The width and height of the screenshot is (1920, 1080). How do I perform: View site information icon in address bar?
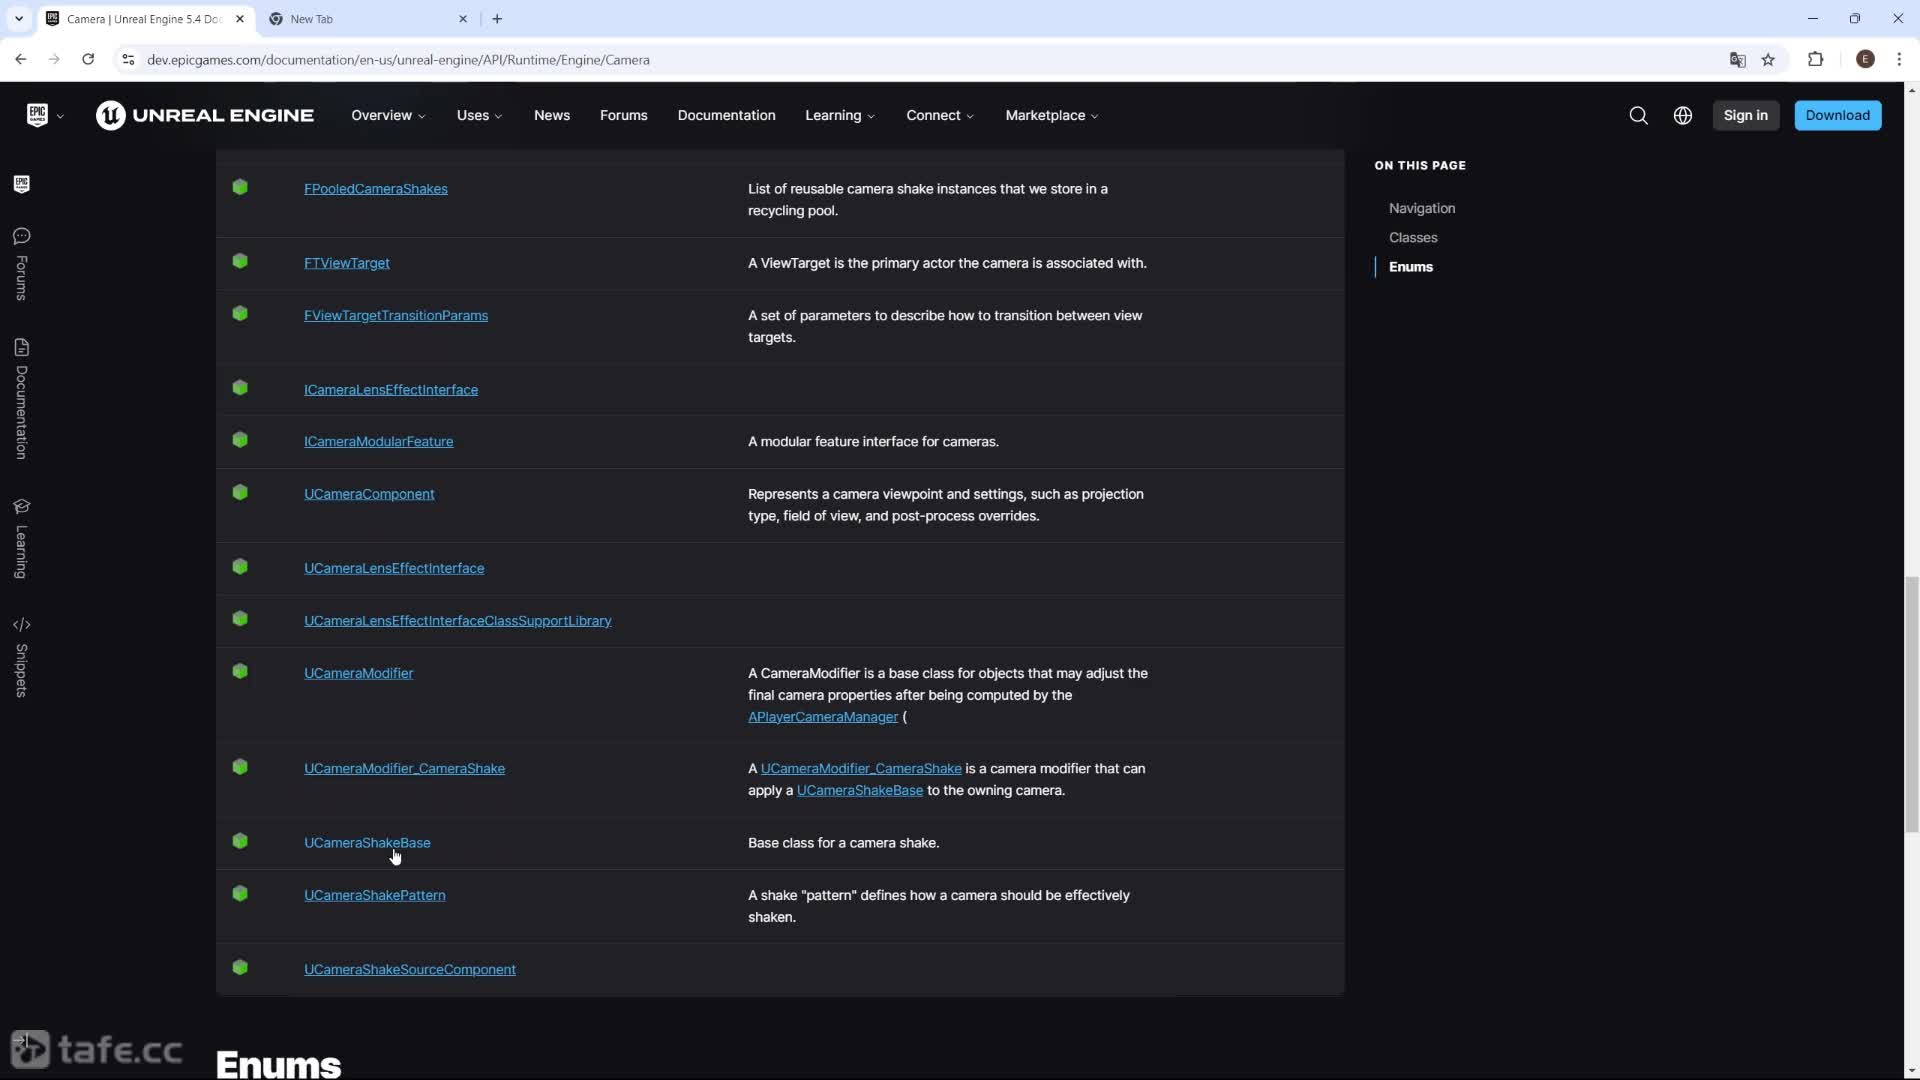click(x=128, y=60)
